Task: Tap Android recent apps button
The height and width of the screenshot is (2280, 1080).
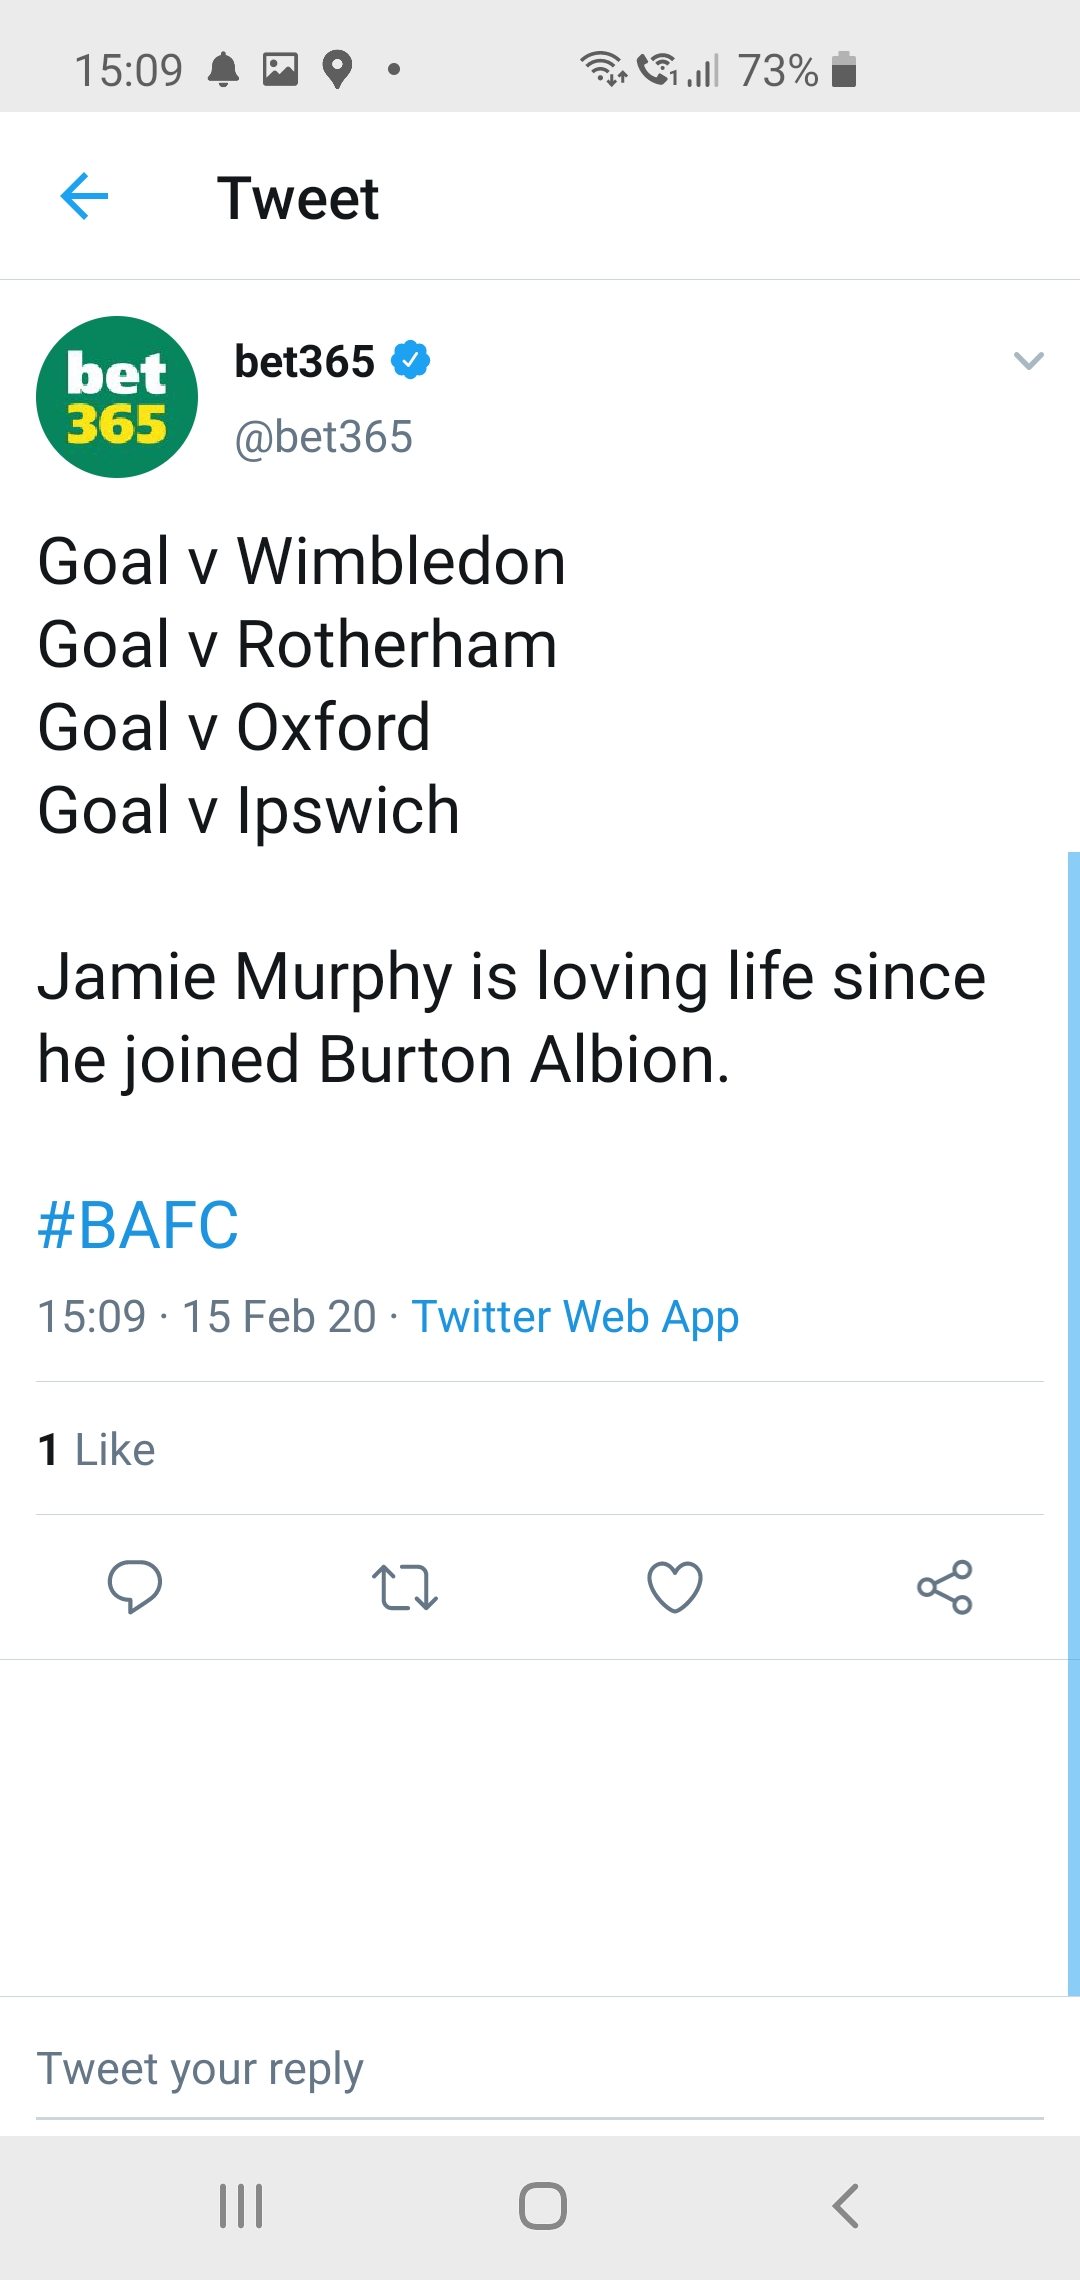Action: click(x=241, y=2206)
